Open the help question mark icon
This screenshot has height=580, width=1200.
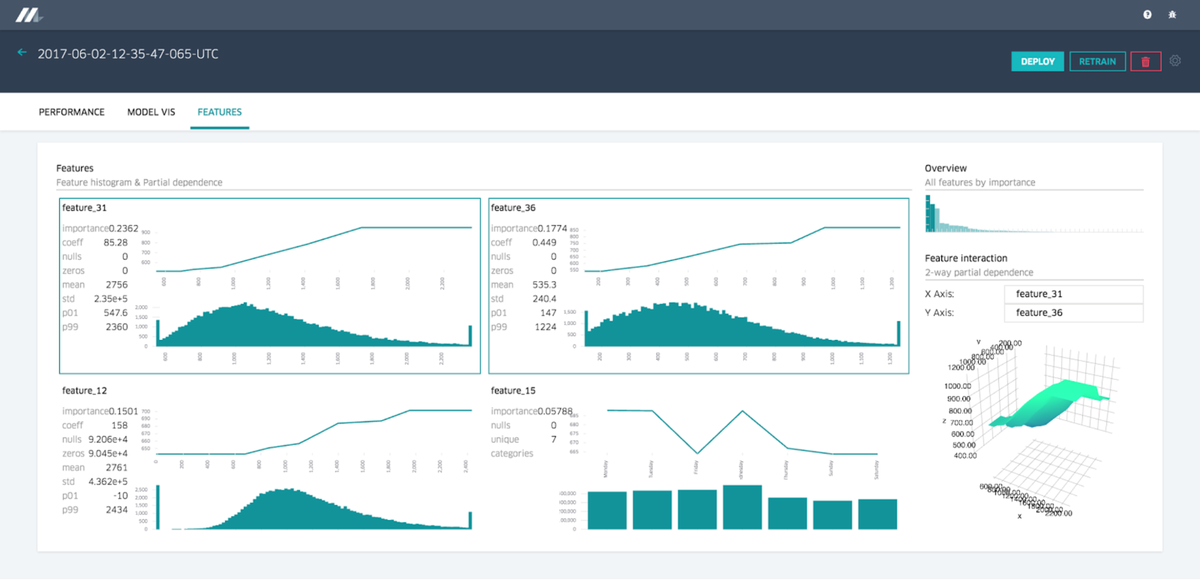point(1147,15)
